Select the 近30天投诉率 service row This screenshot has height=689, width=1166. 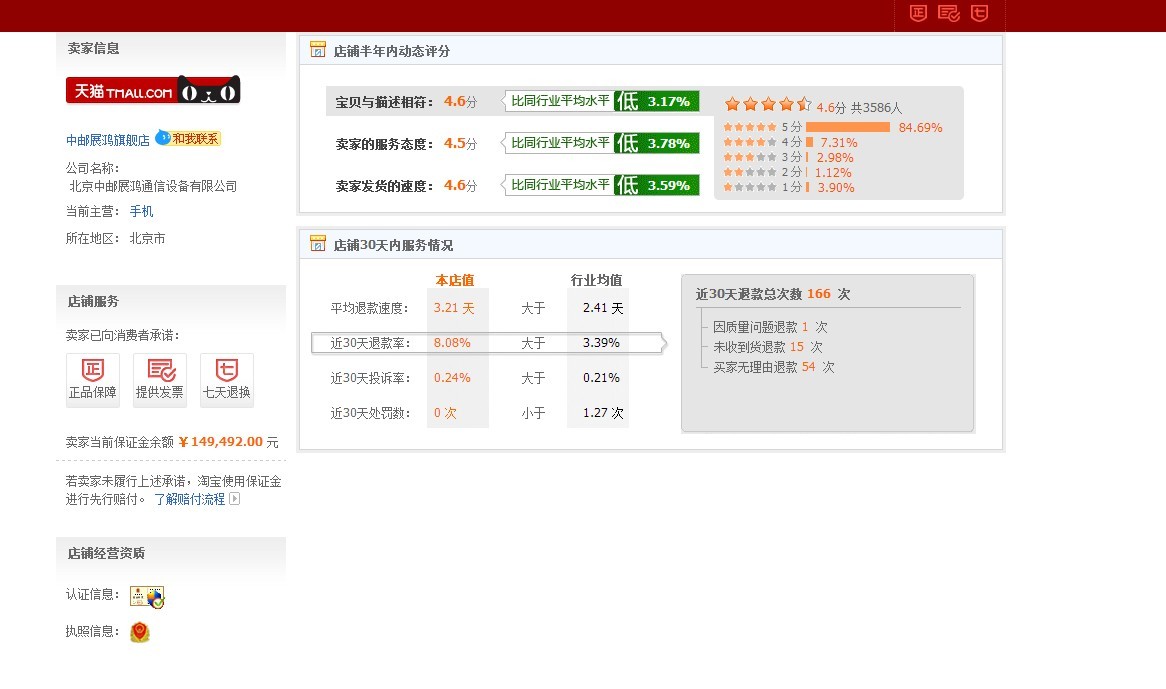tap(477, 378)
